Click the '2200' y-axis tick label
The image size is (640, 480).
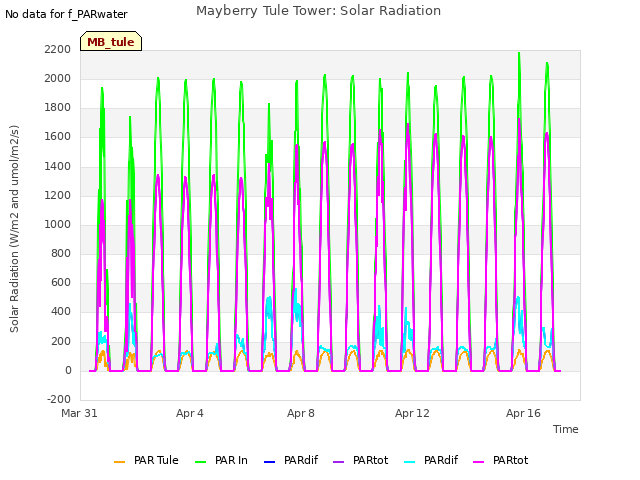(x=58, y=49)
